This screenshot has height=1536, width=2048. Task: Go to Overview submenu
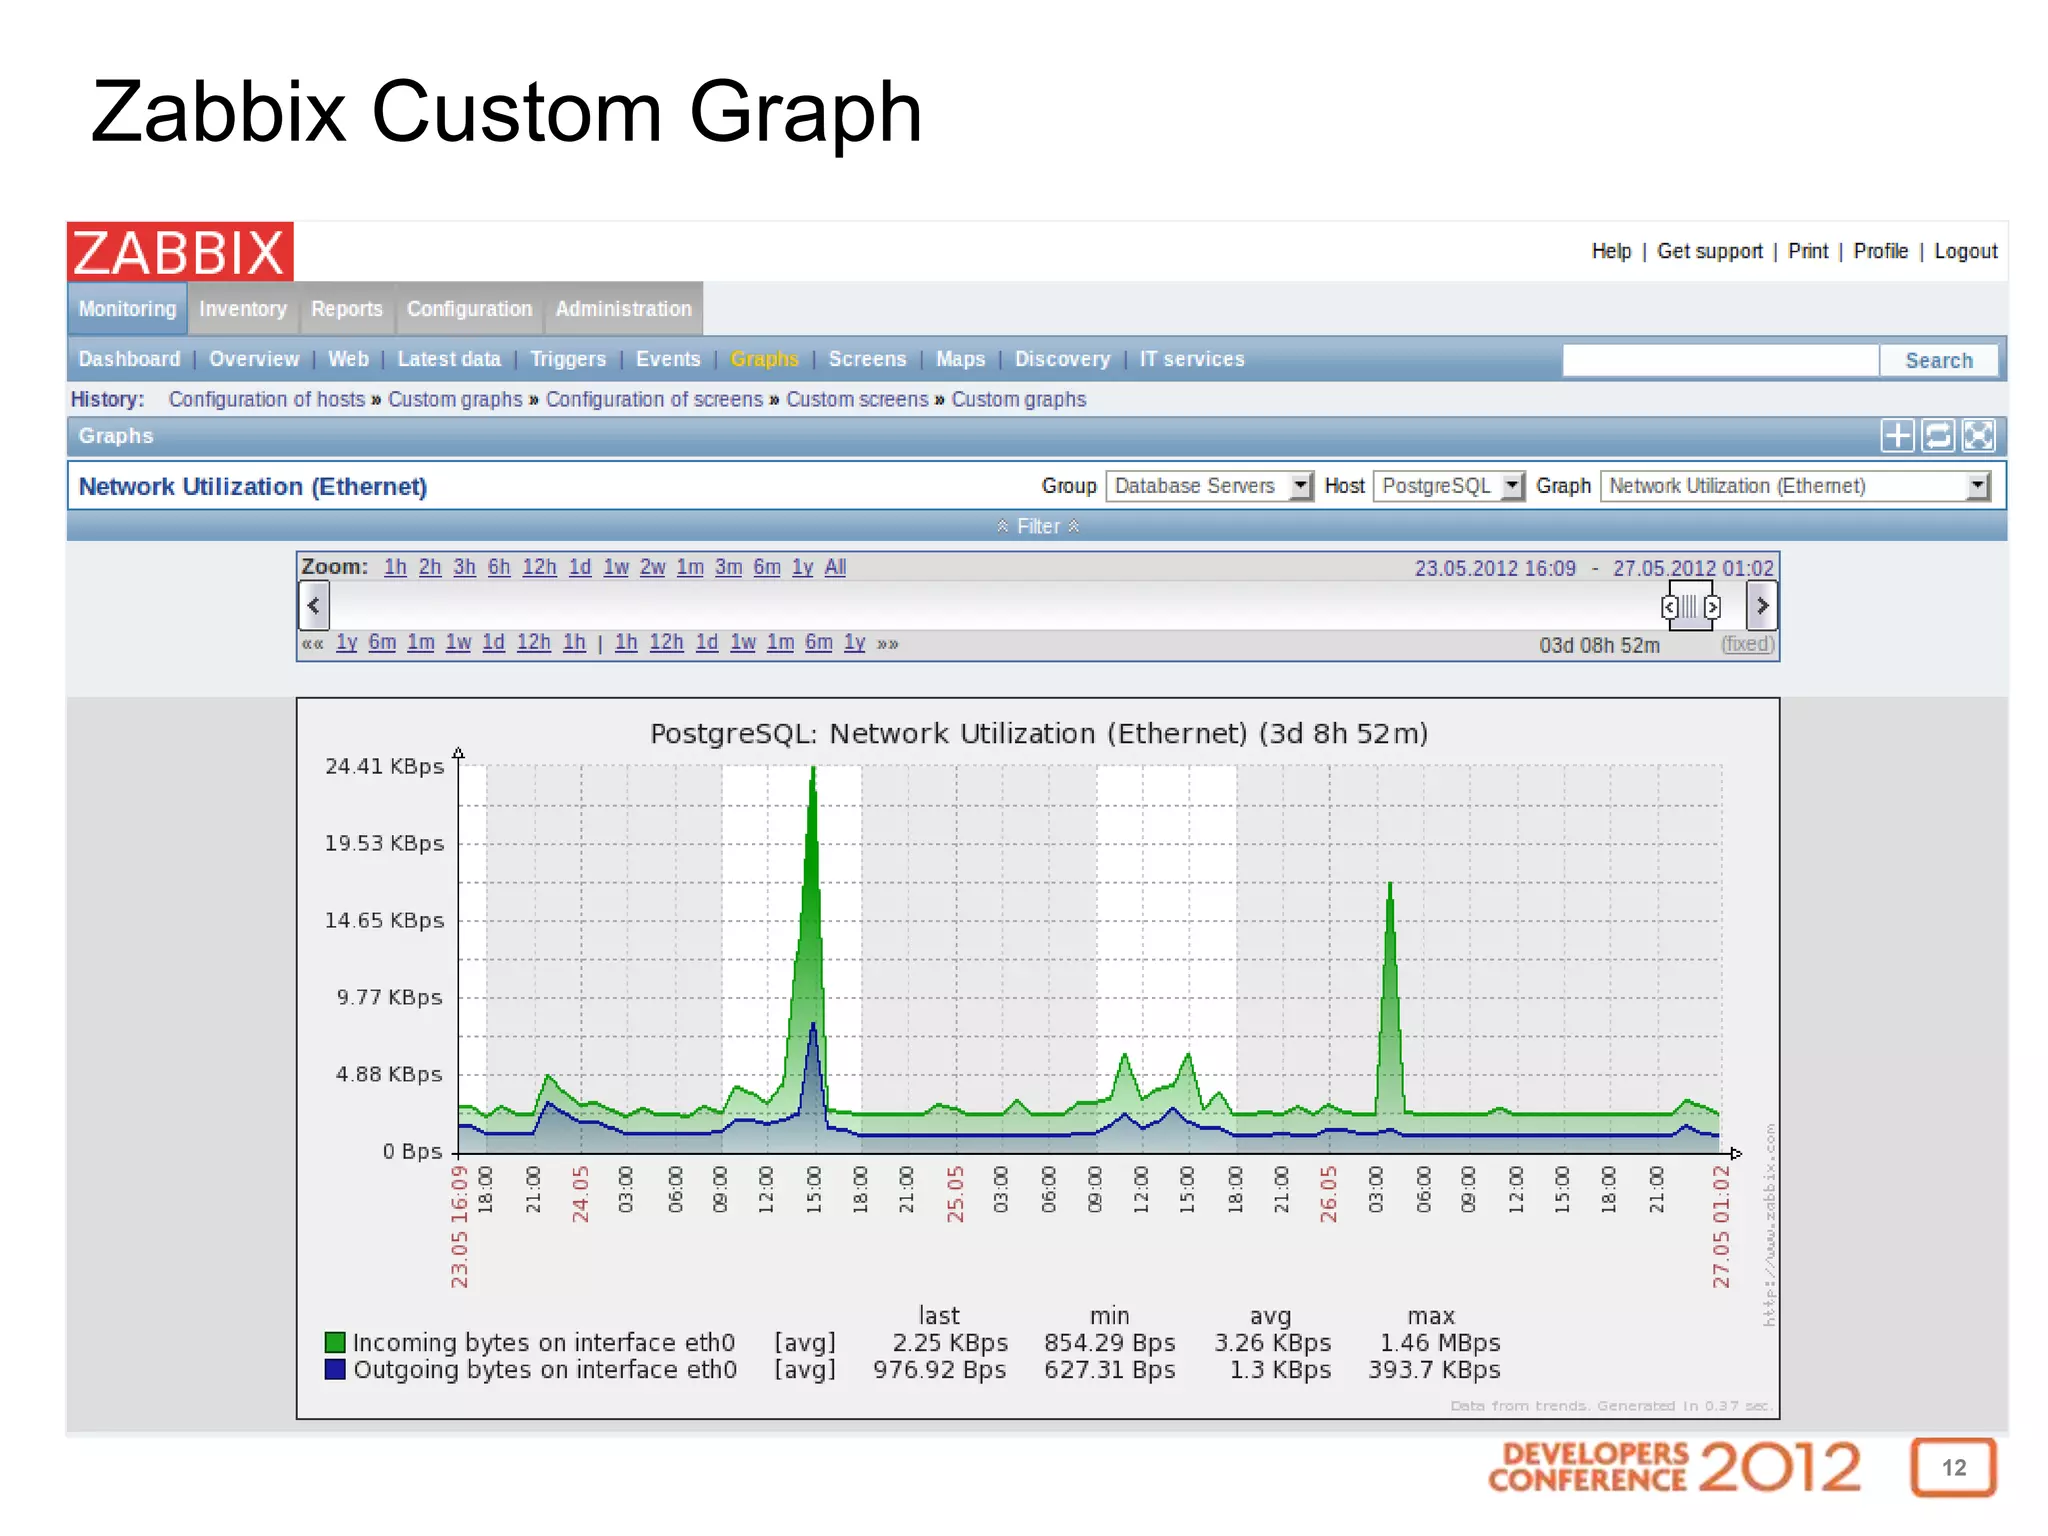tap(254, 359)
